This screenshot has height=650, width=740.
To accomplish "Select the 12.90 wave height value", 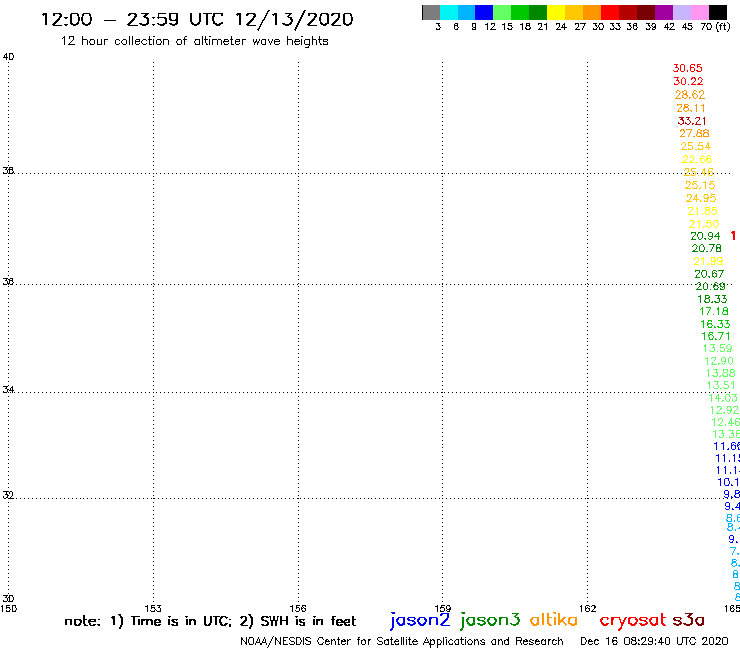I will (x=719, y=361).
